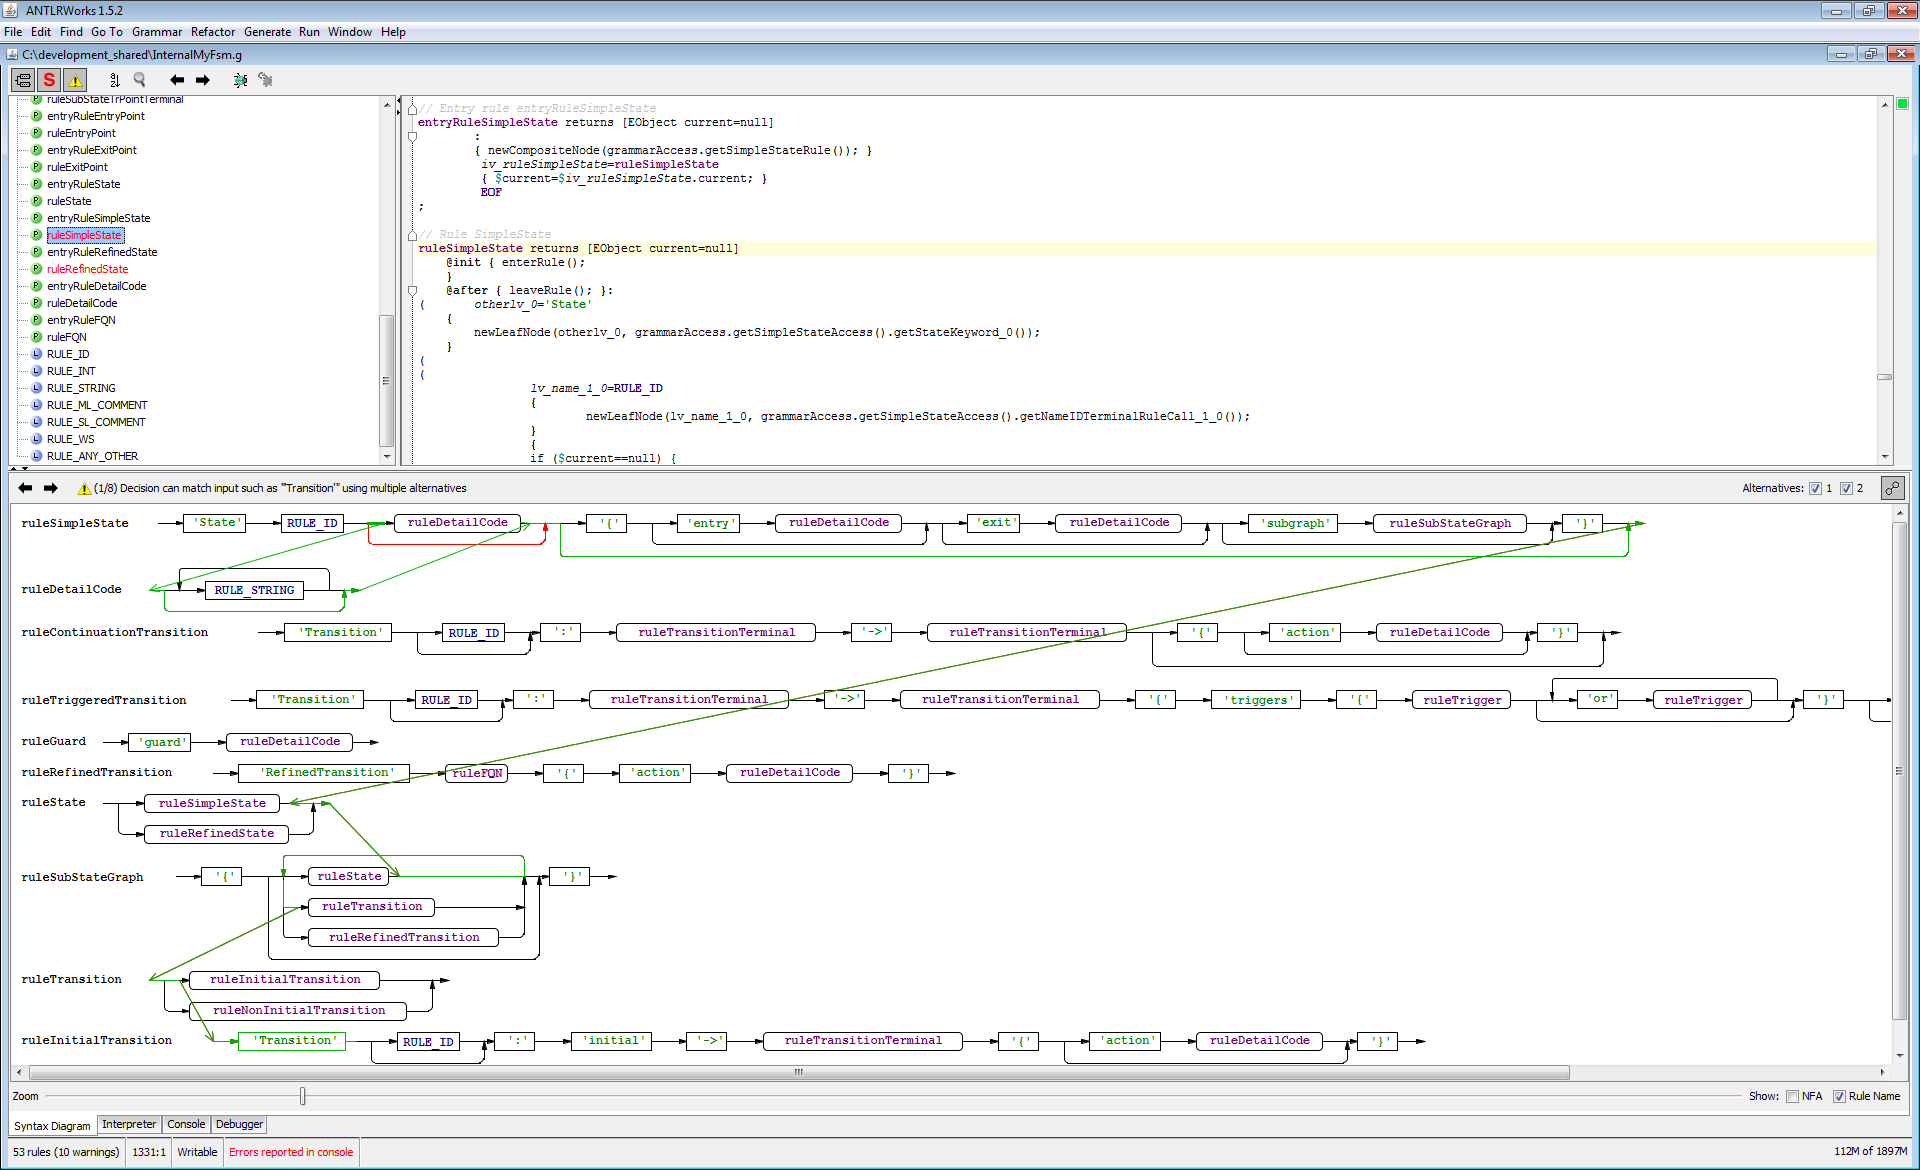Click the magnifying glass find icon
Screen dimensions: 1920x1170
pos(140,80)
